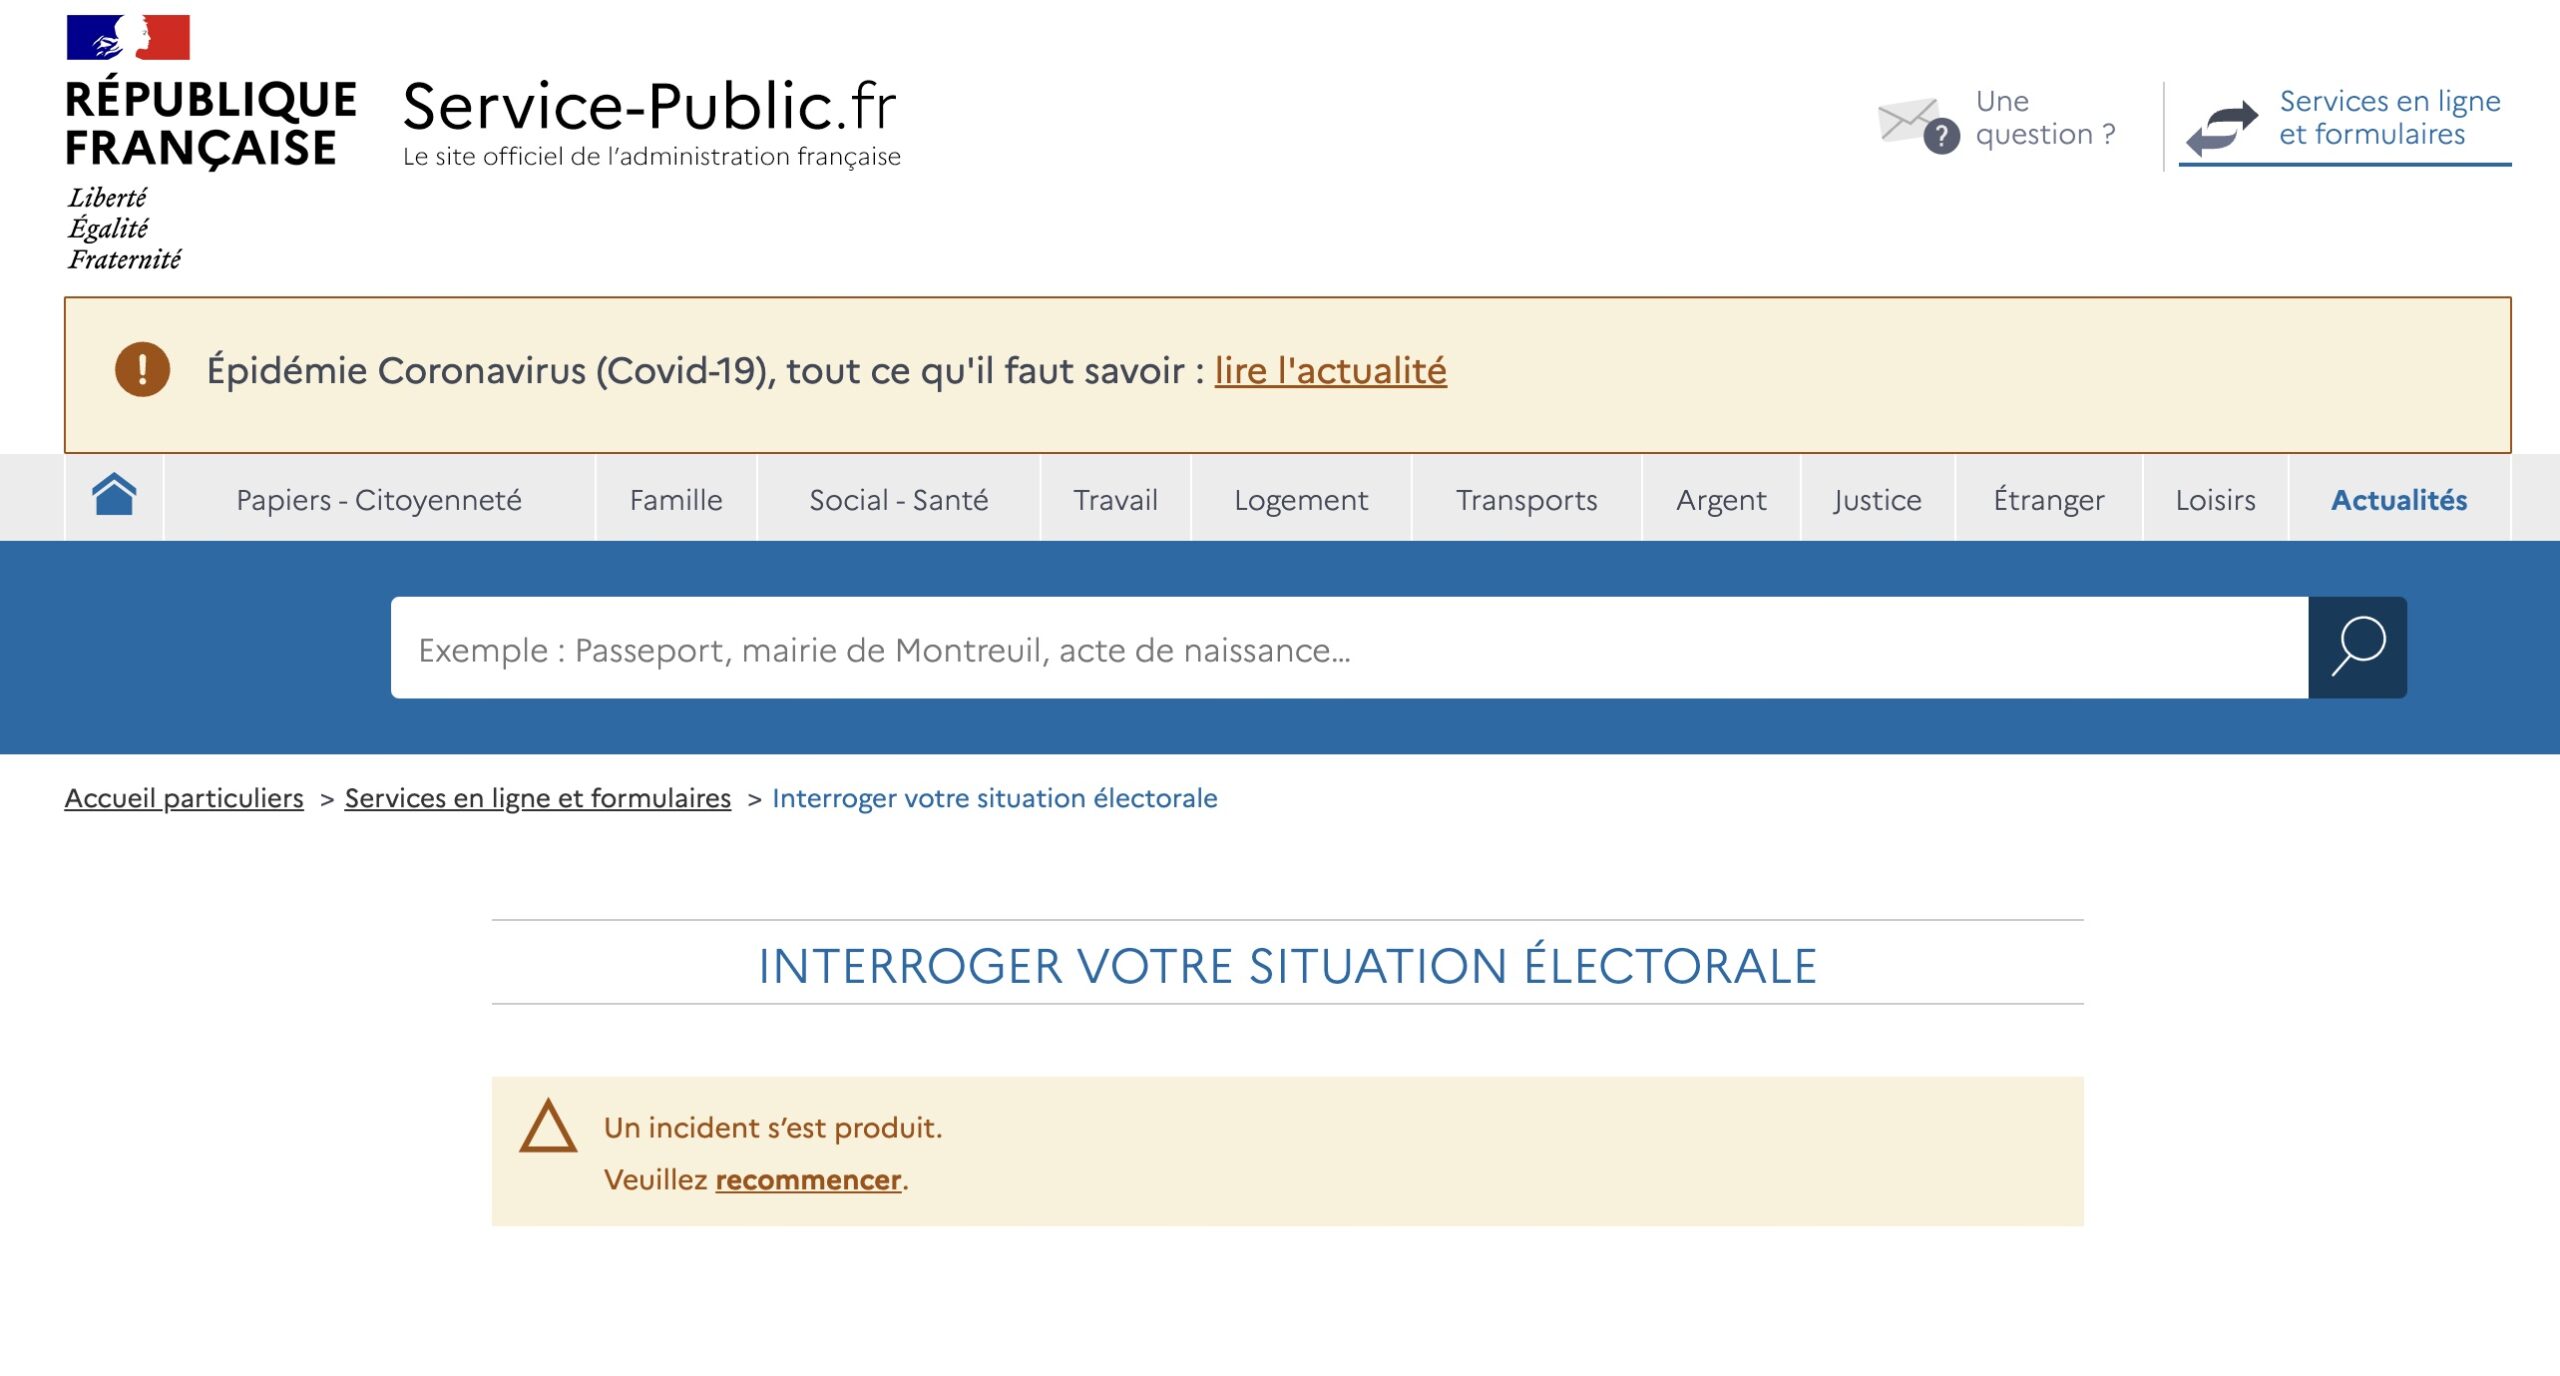Switch to the Actualités tab

[2398, 500]
